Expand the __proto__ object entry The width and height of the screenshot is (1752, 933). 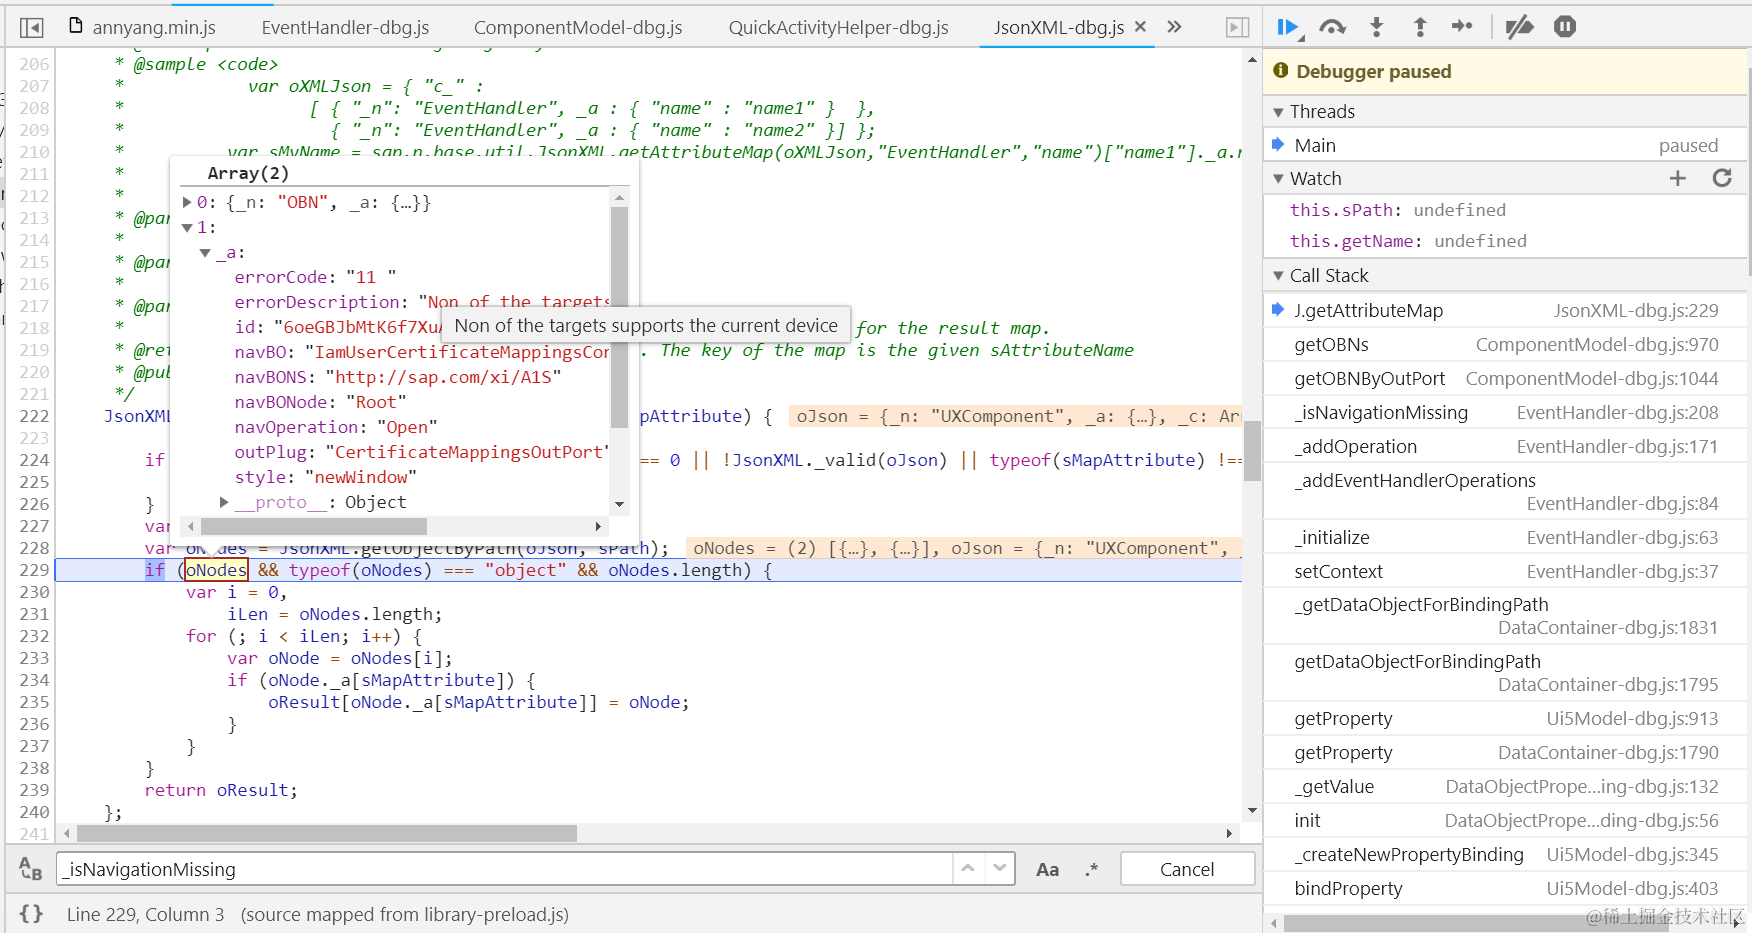coord(224,502)
